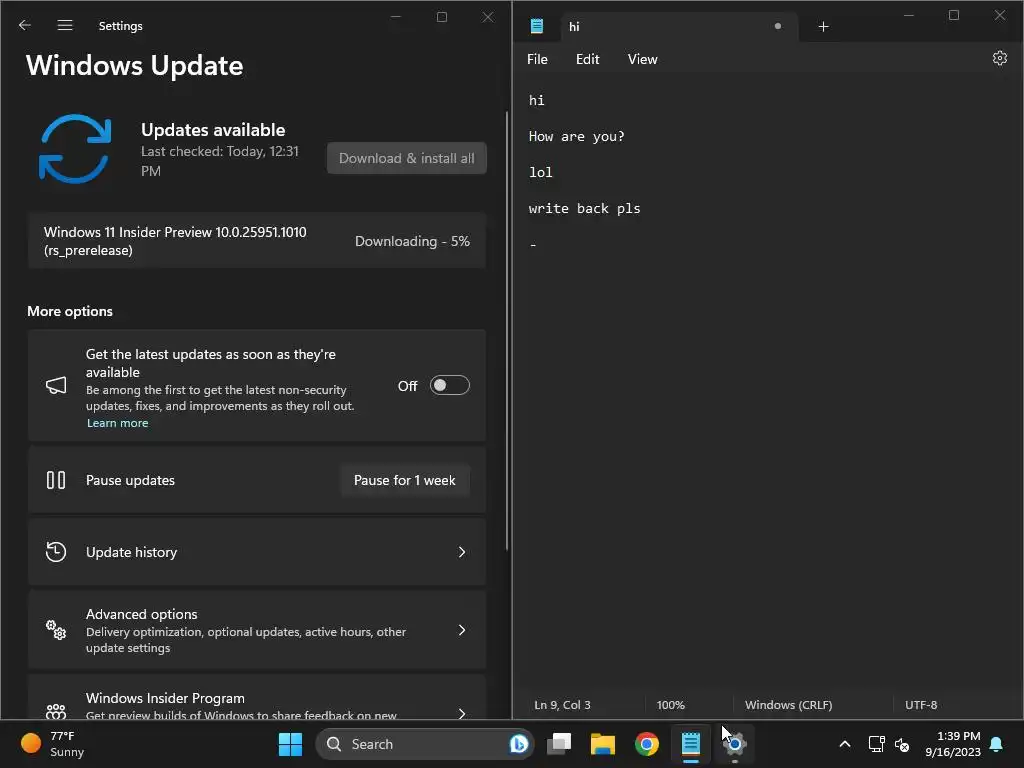Open the File menu in Notepad
Viewport: 1024px width, 768px height.
[x=537, y=59]
